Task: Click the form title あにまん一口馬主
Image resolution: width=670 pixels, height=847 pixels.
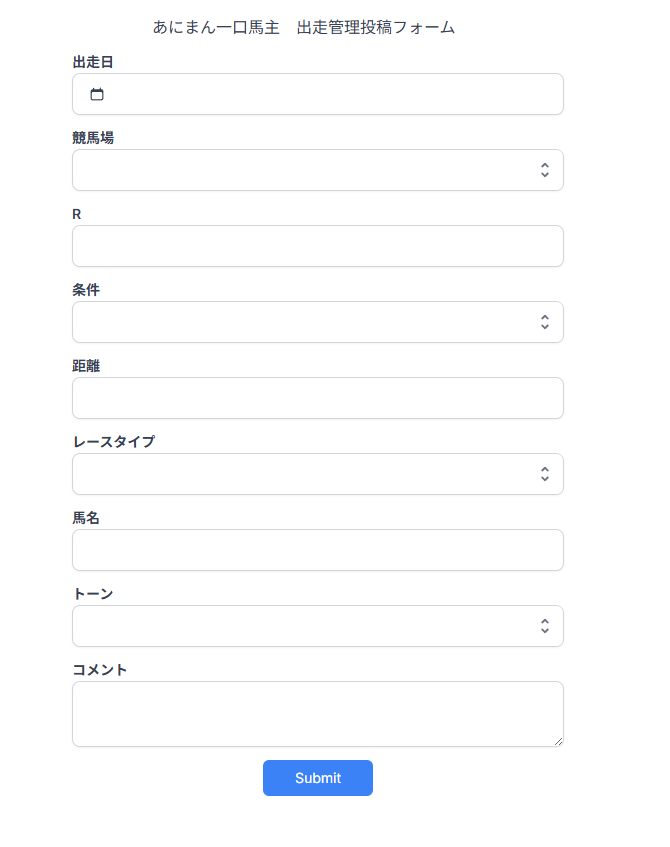Action: tap(216, 28)
